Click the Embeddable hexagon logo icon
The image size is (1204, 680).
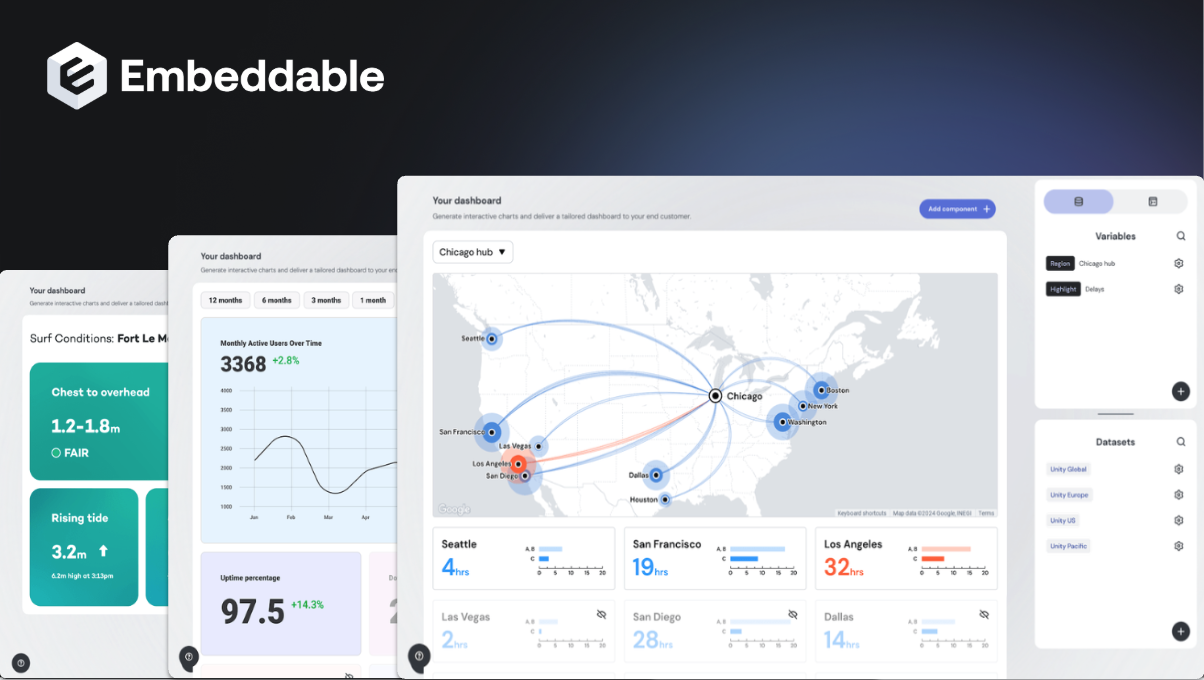[x=76, y=76]
